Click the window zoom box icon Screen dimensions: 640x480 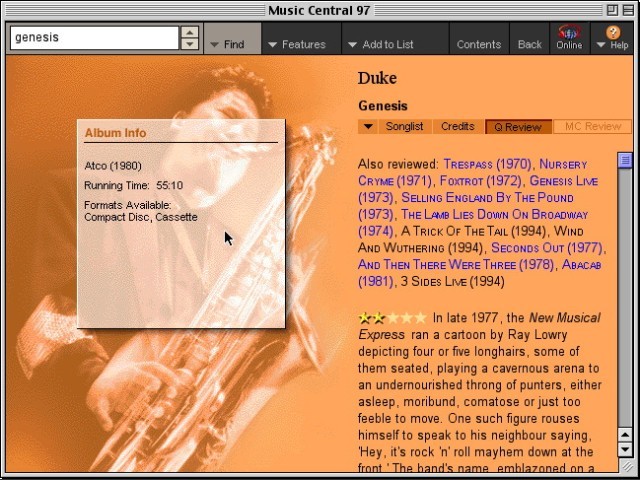612,10
